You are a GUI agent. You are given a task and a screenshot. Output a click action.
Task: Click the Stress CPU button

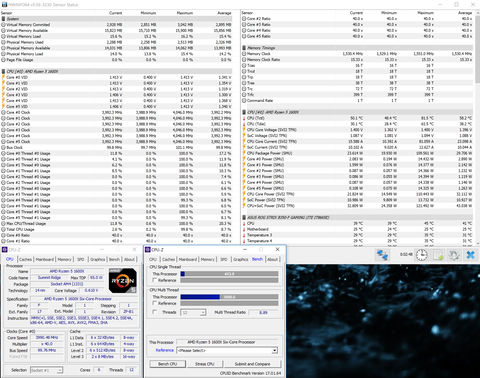pyautogui.click(x=205, y=364)
